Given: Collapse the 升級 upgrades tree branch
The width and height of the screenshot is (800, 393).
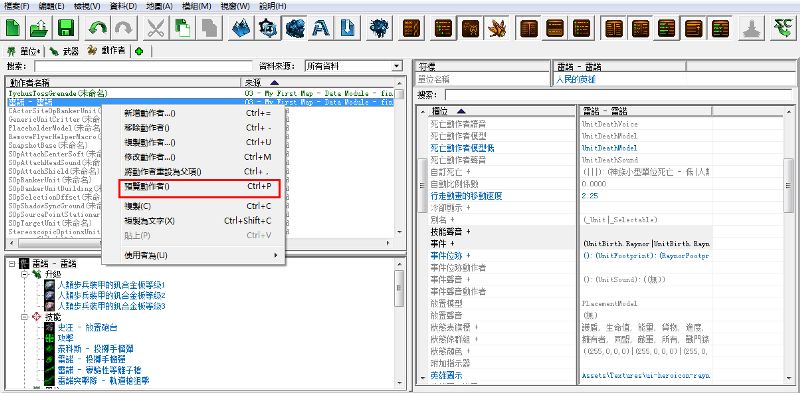Looking at the screenshot, I should tap(24, 275).
